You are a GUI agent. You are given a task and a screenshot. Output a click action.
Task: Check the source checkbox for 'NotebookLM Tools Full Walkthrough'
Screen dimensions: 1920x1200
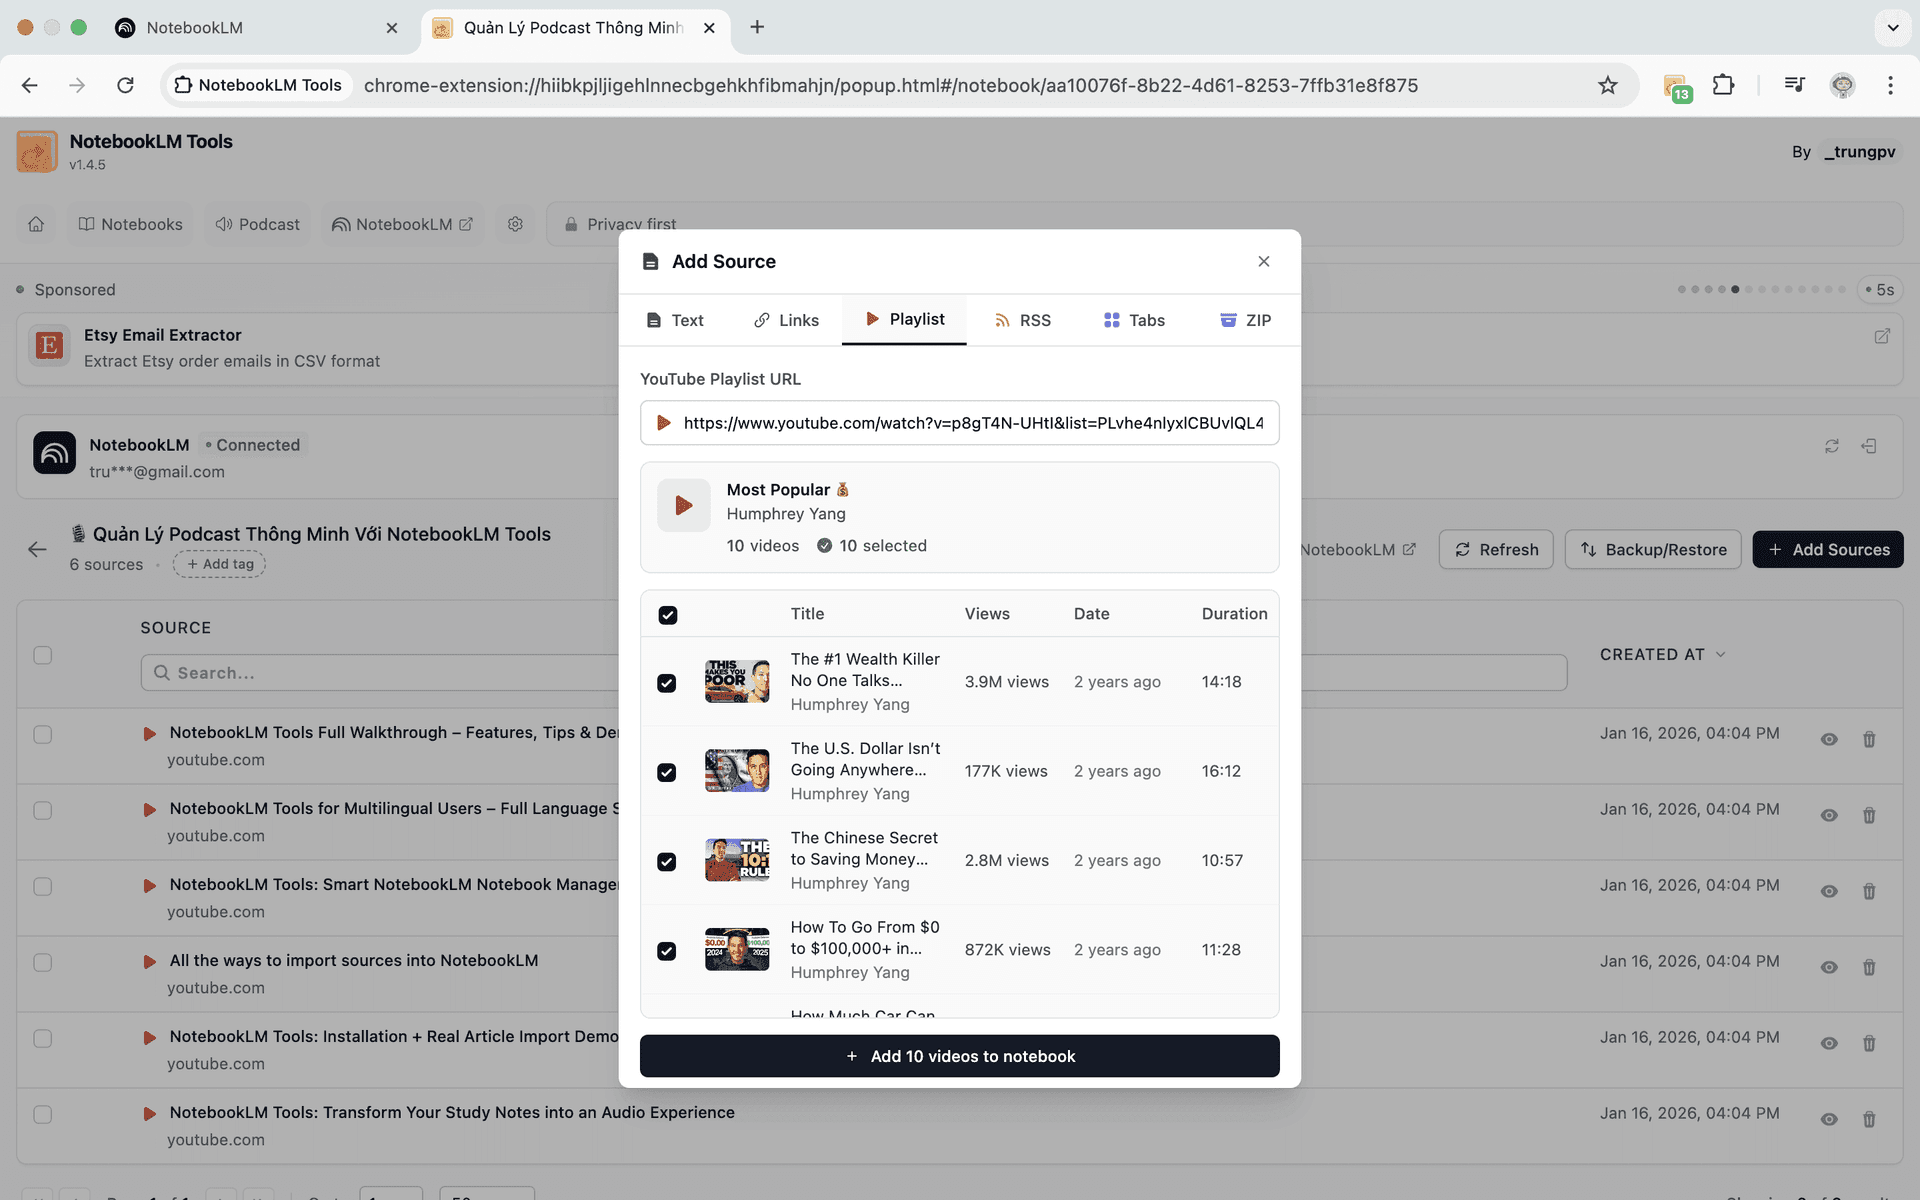click(43, 733)
